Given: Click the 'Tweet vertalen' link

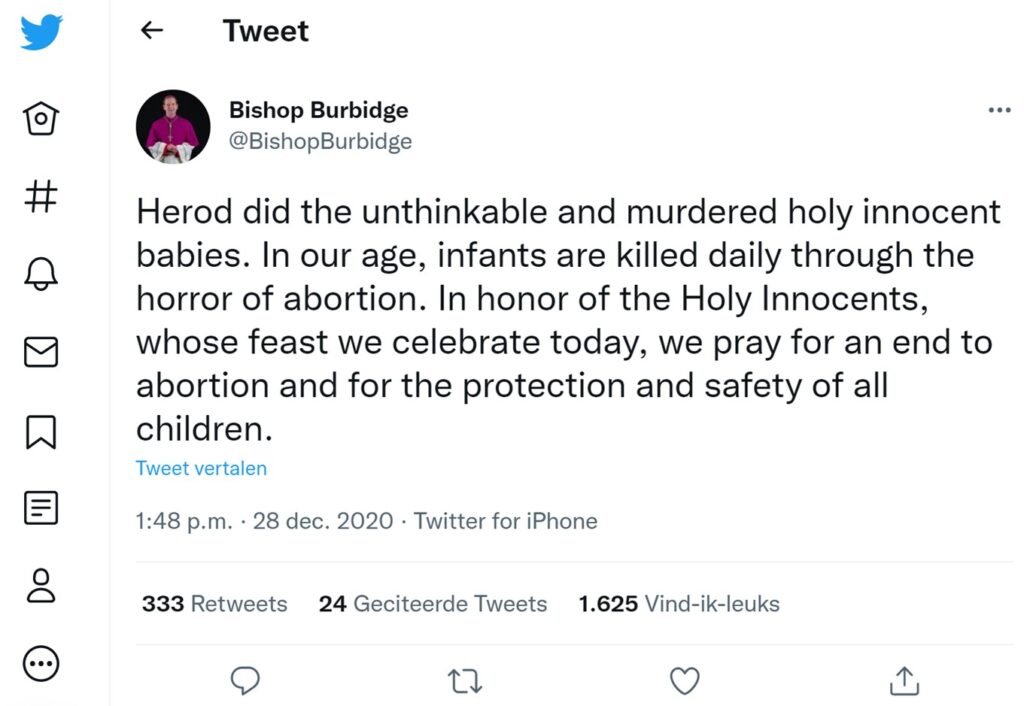Looking at the screenshot, I should tap(201, 468).
